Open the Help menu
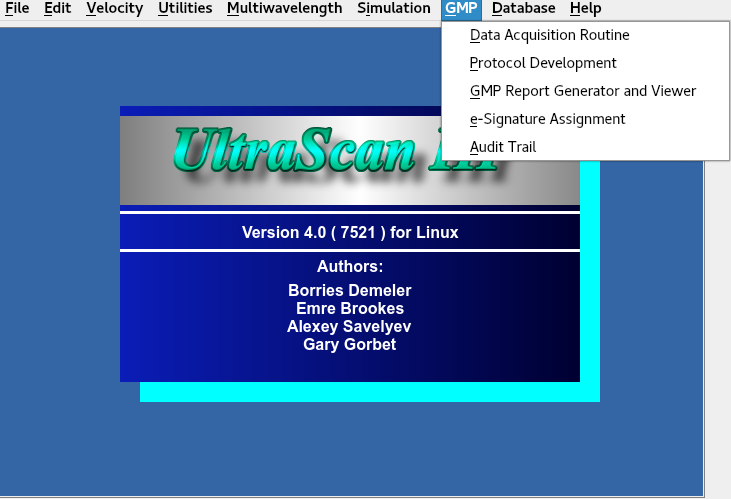Screen dimensions: 731x499 click(x=585, y=9)
